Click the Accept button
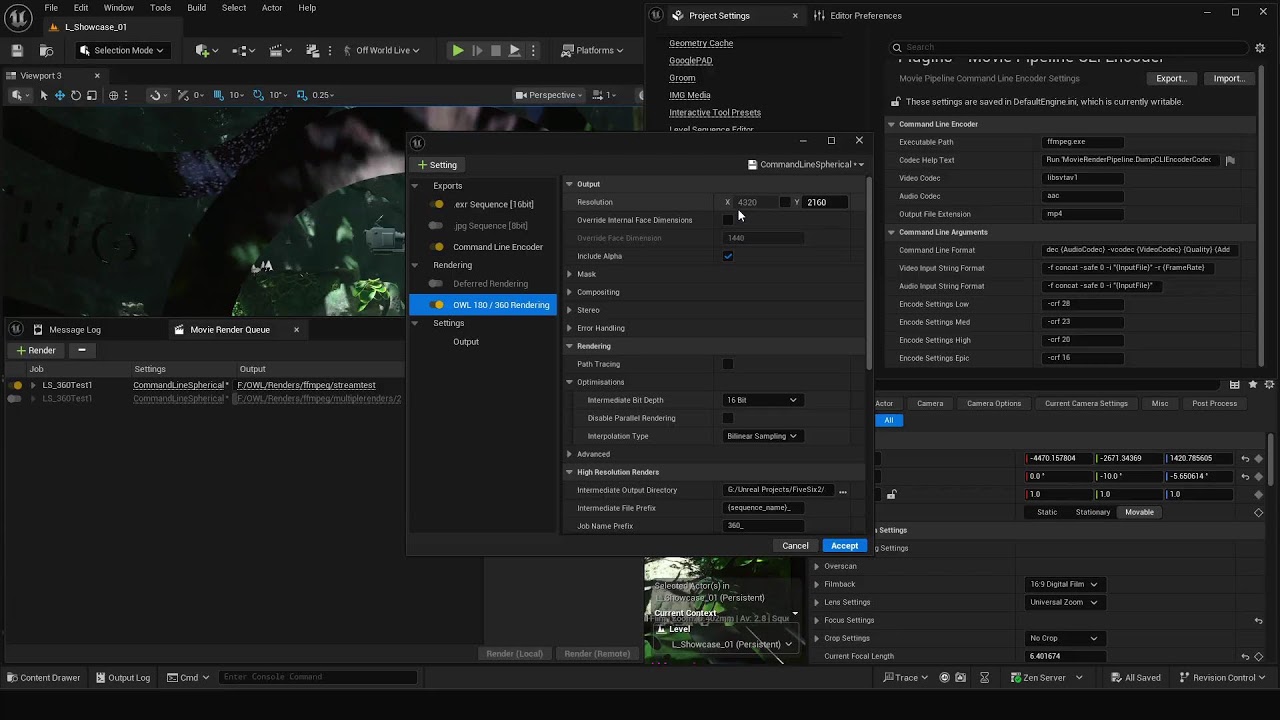This screenshot has height=720, width=1280. (x=844, y=546)
